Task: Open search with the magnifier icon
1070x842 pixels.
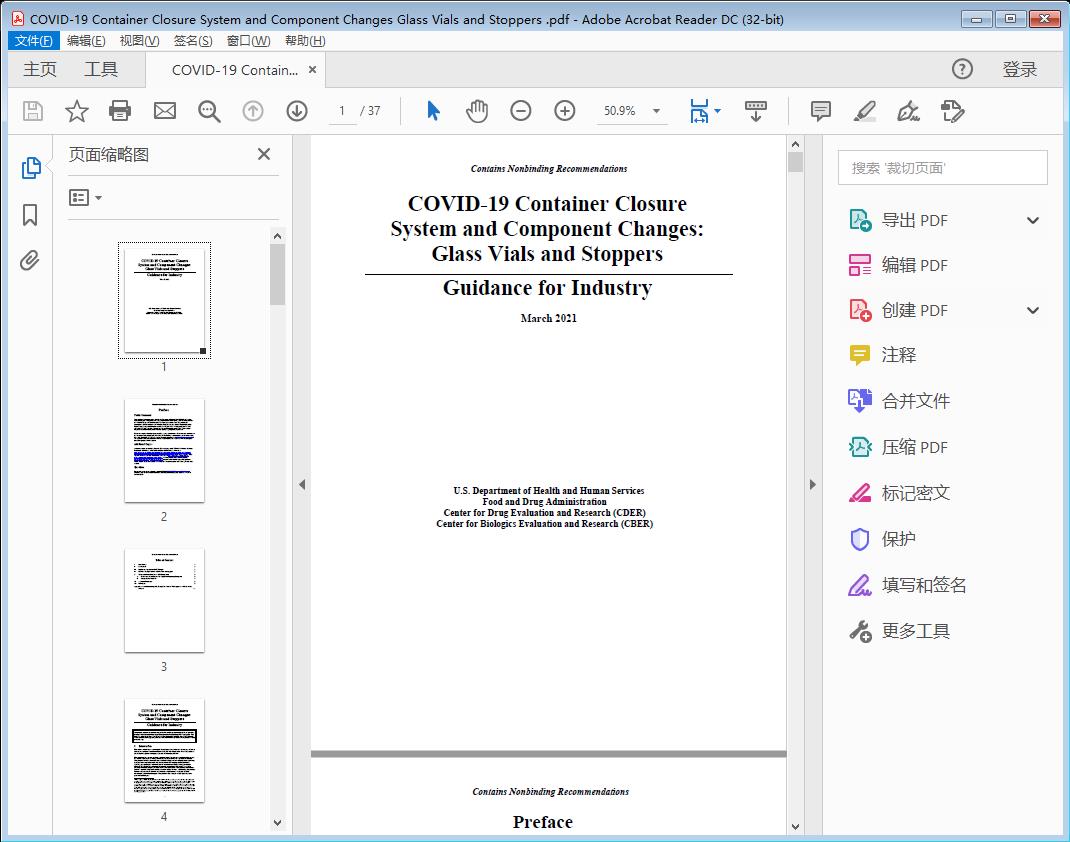Action: click(x=209, y=111)
